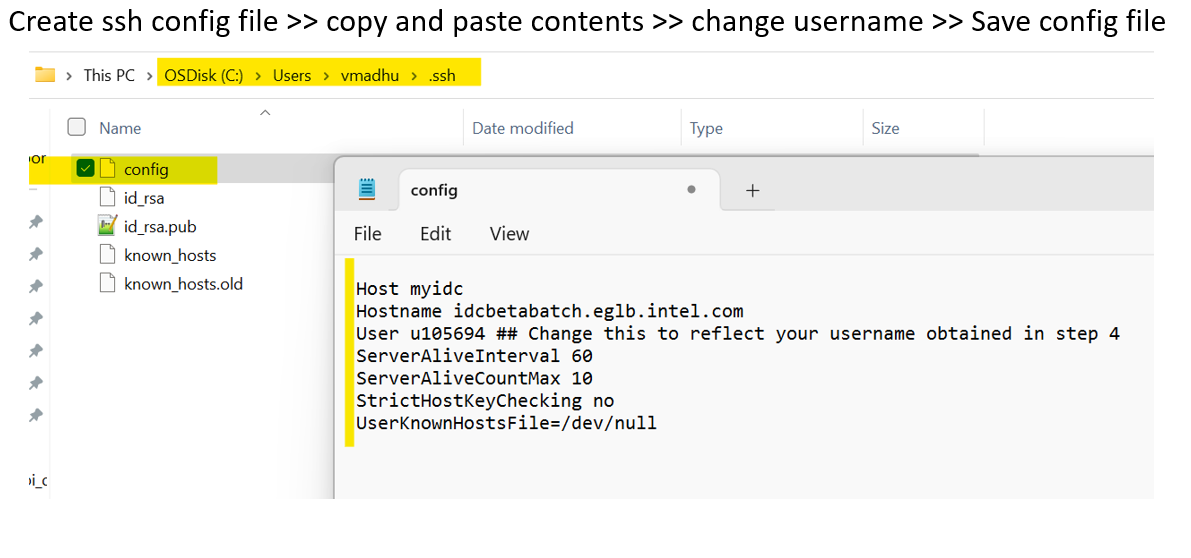Screen dimensions: 1191x558
Task: Click sort arrow above Name column
Action: 265,112
